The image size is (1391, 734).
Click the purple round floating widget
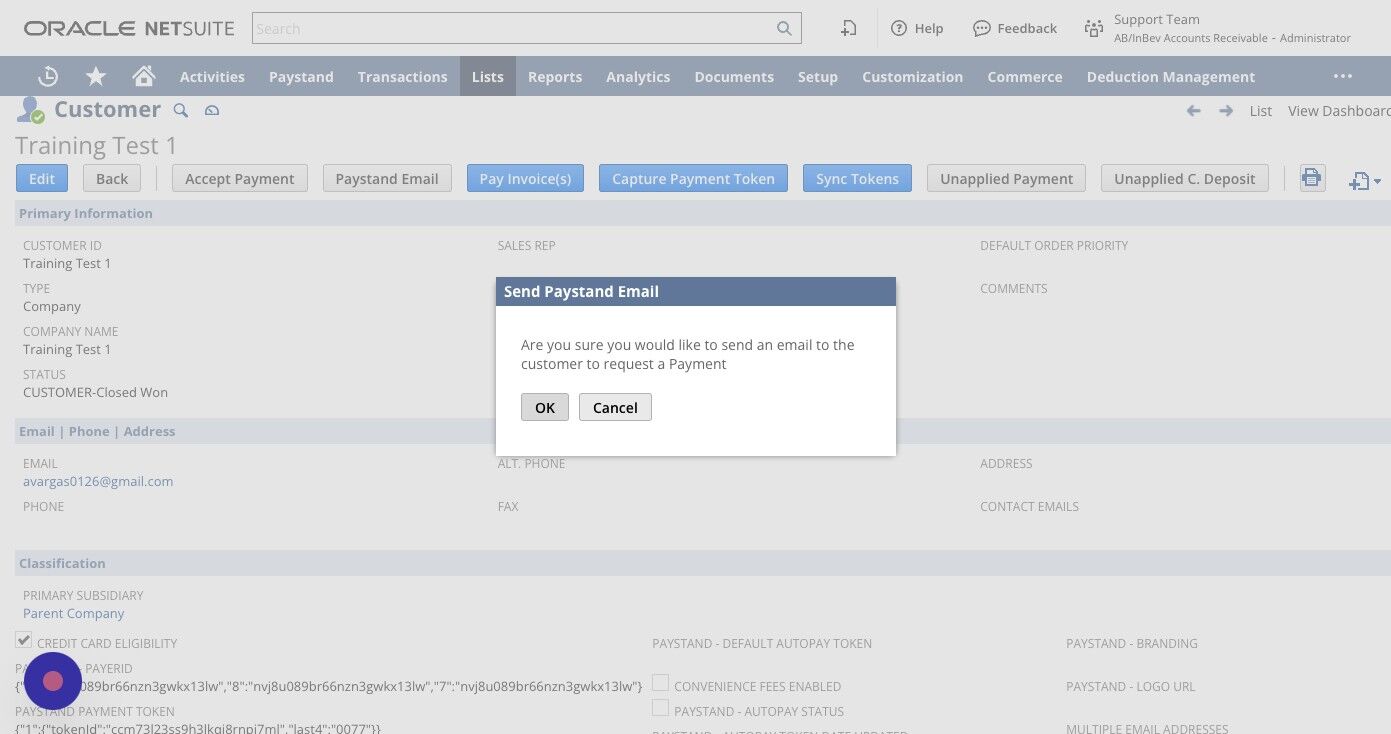point(53,681)
